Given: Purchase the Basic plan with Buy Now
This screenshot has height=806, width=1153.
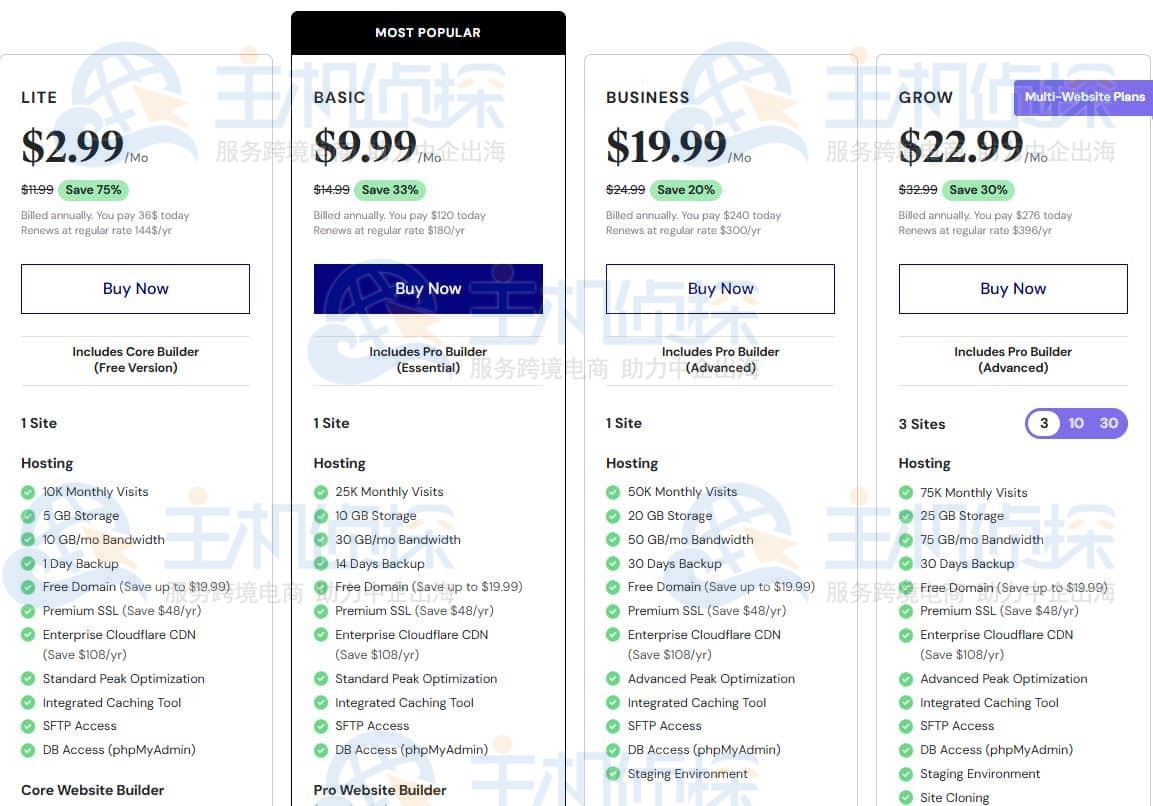Looking at the screenshot, I should [428, 289].
